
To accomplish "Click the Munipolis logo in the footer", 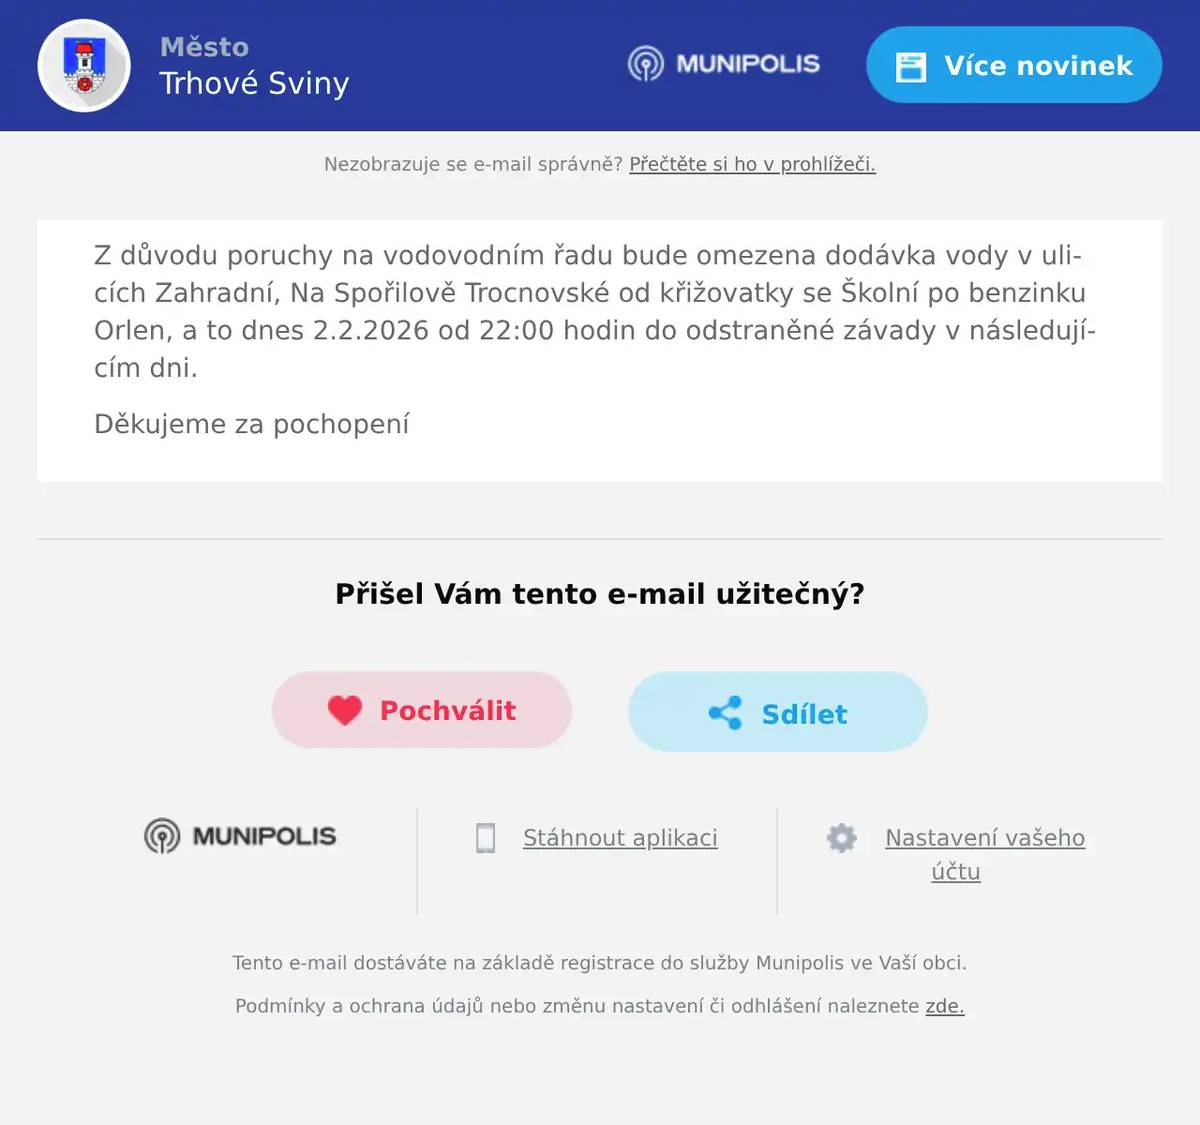I will (238, 836).
